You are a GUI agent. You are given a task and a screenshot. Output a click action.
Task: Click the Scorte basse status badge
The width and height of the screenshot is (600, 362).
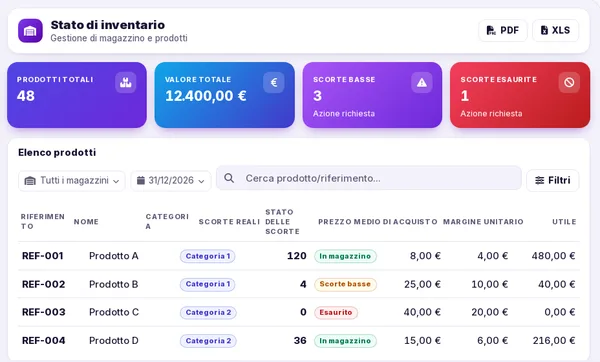(x=345, y=284)
